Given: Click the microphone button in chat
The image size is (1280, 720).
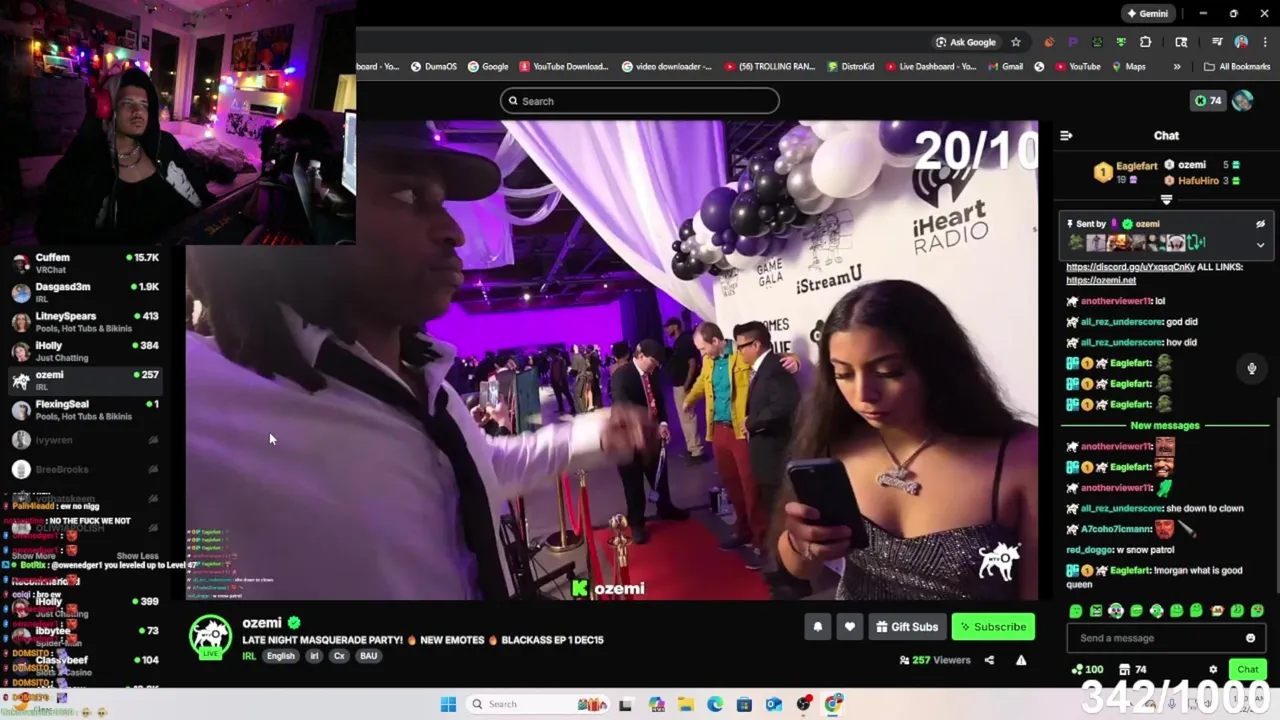Looking at the screenshot, I should click(x=1251, y=368).
